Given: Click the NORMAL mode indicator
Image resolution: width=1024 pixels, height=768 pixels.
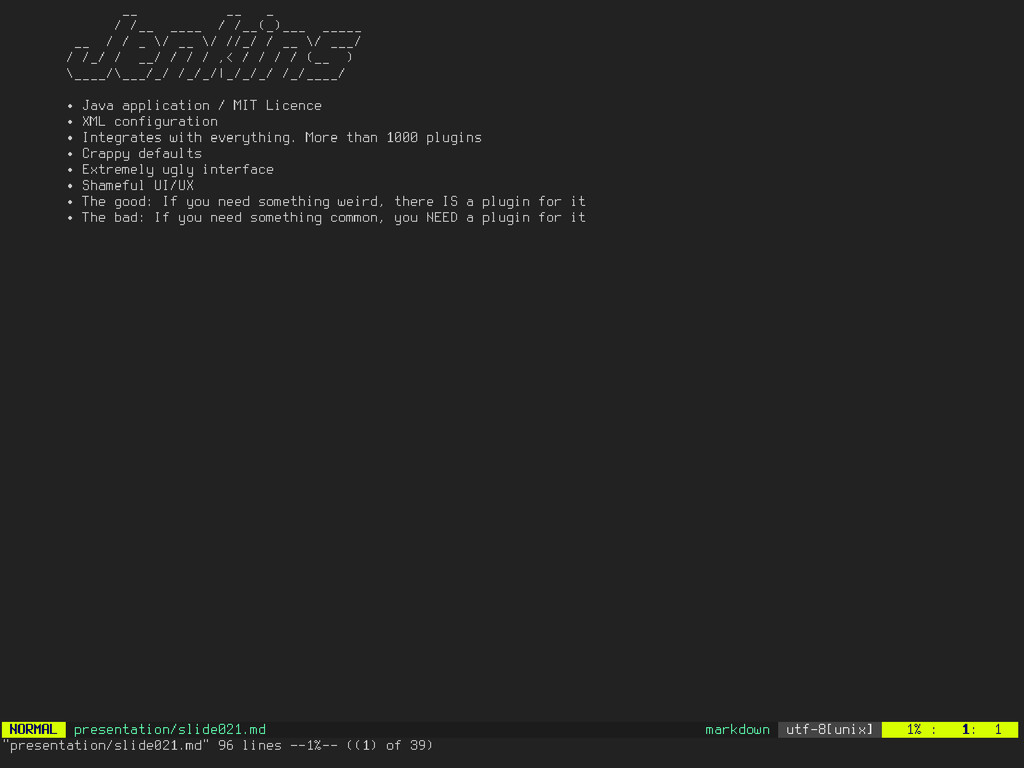Looking at the screenshot, I should pos(33,729).
